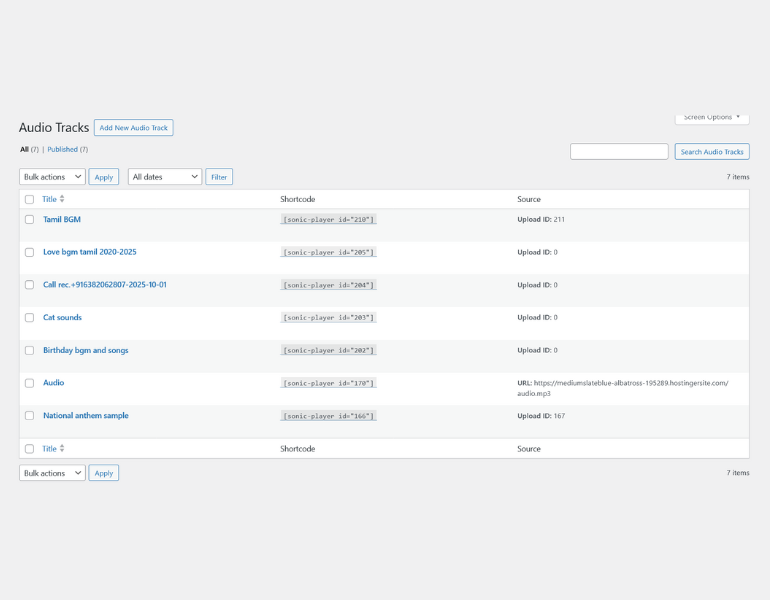Check the National anthem sample checkbox

29,416
